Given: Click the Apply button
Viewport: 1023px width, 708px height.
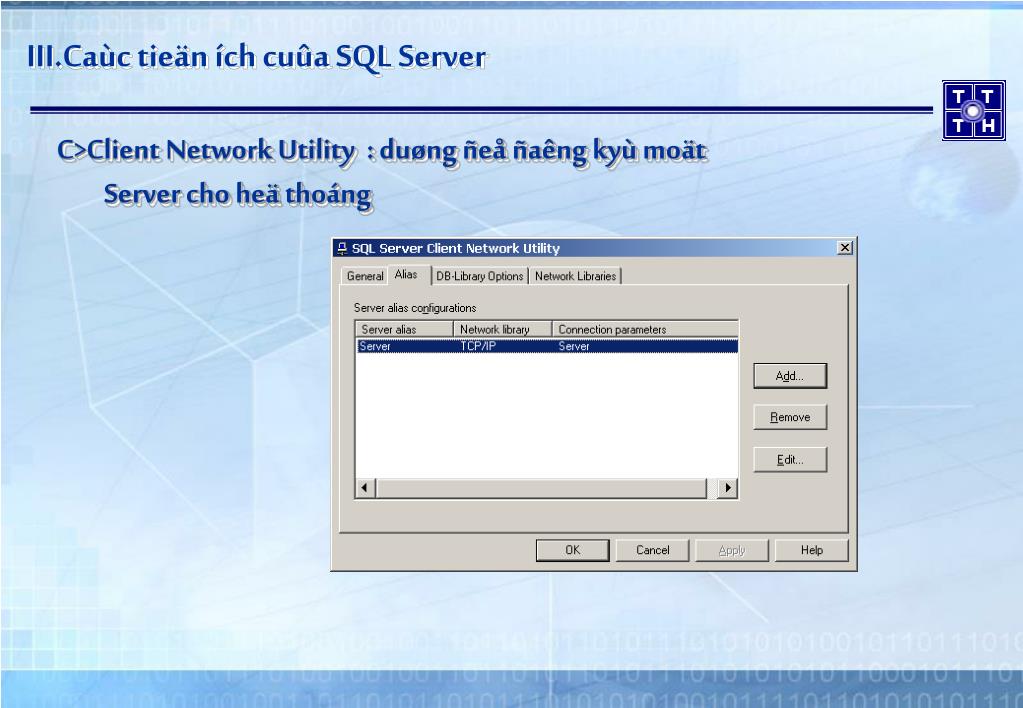Looking at the screenshot, I should [732, 550].
